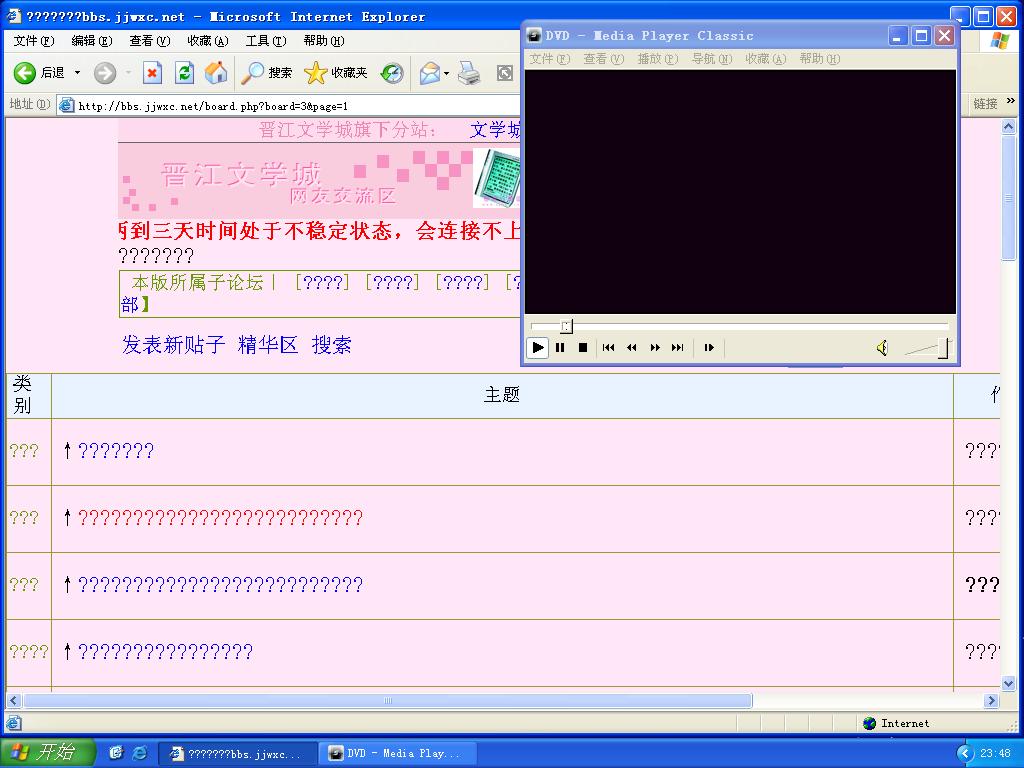
Task: Click the 23:48 taskbar clock
Action: click(x=995, y=753)
